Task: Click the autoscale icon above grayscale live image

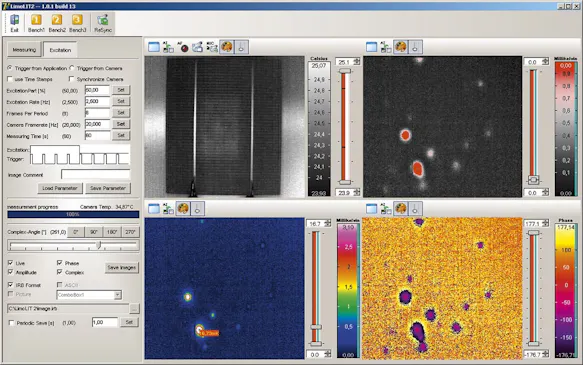Action: (x=168, y=47)
